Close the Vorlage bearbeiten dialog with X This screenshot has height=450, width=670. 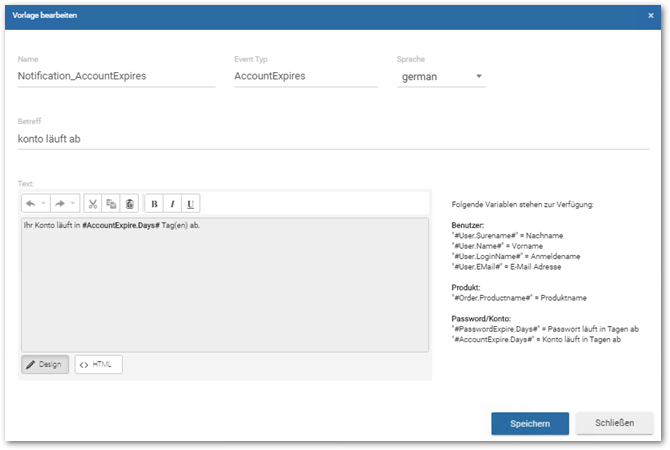pos(651,15)
